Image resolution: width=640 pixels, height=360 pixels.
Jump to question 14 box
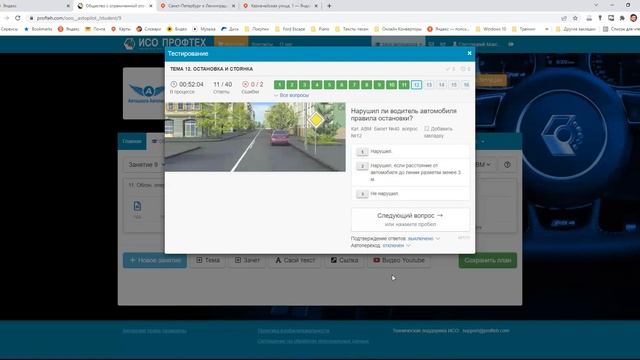tap(441, 84)
